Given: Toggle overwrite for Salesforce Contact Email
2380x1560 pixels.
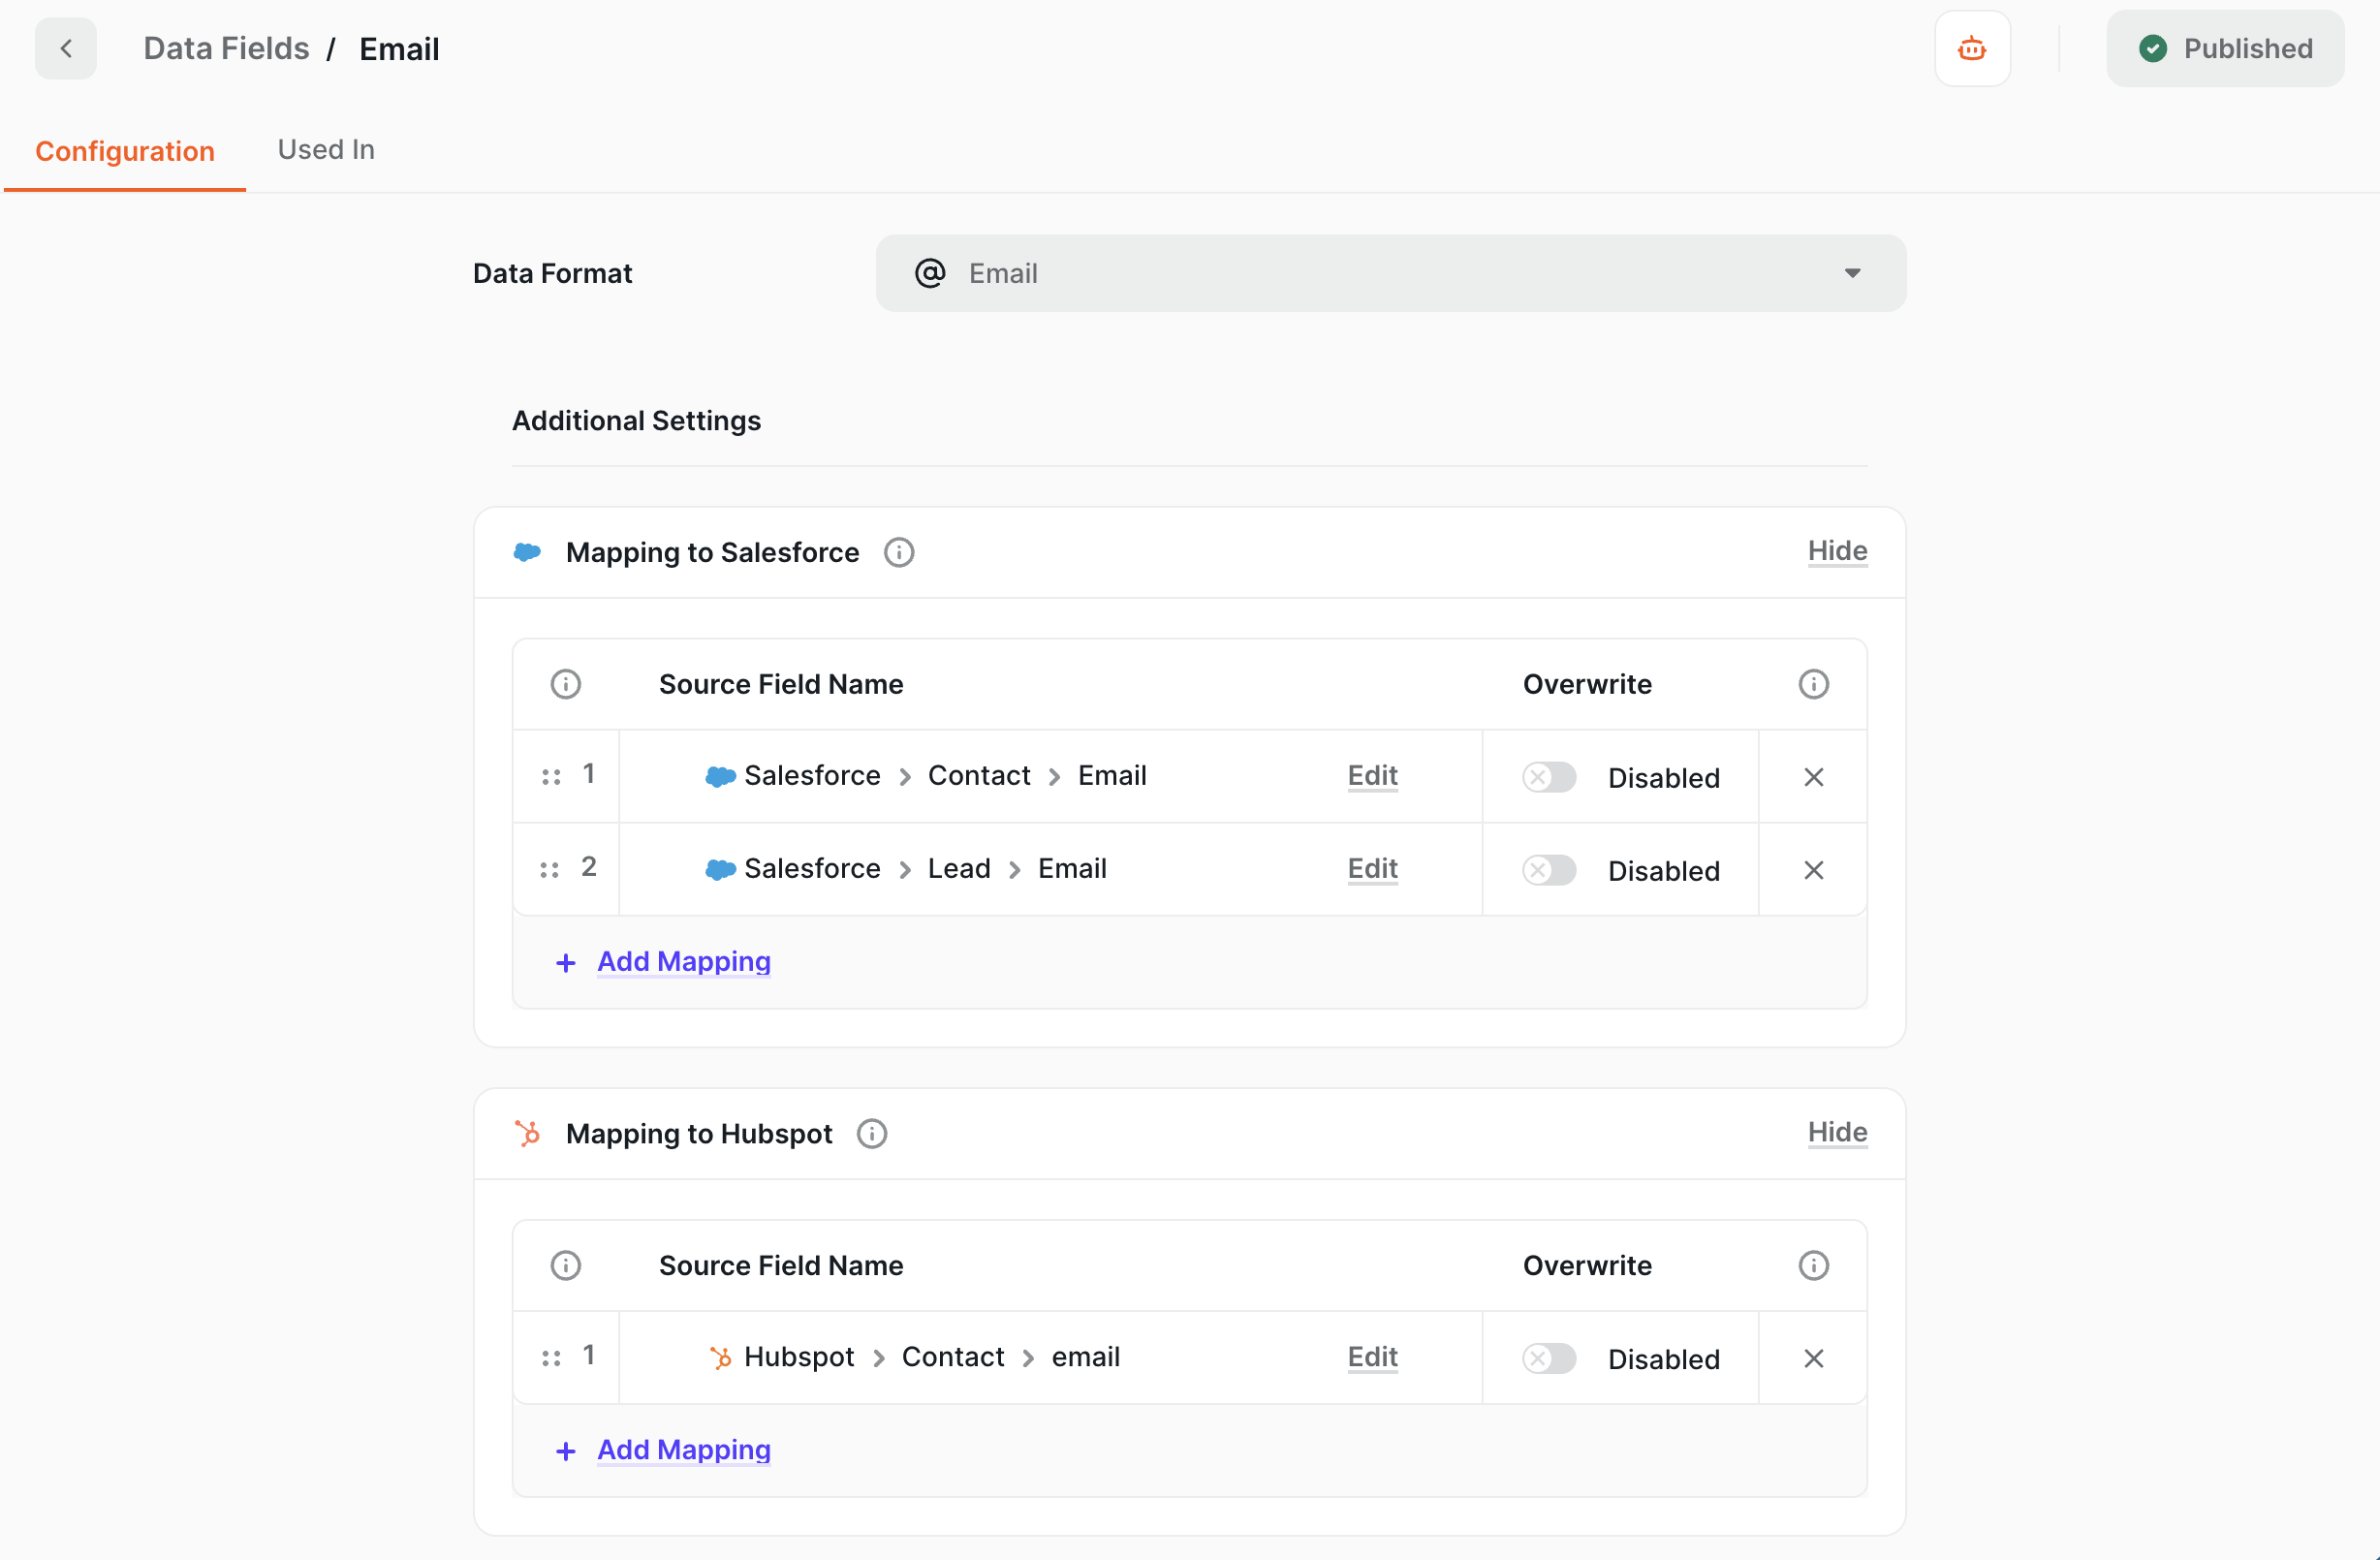Looking at the screenshot, I should (x=1549, y=777).
